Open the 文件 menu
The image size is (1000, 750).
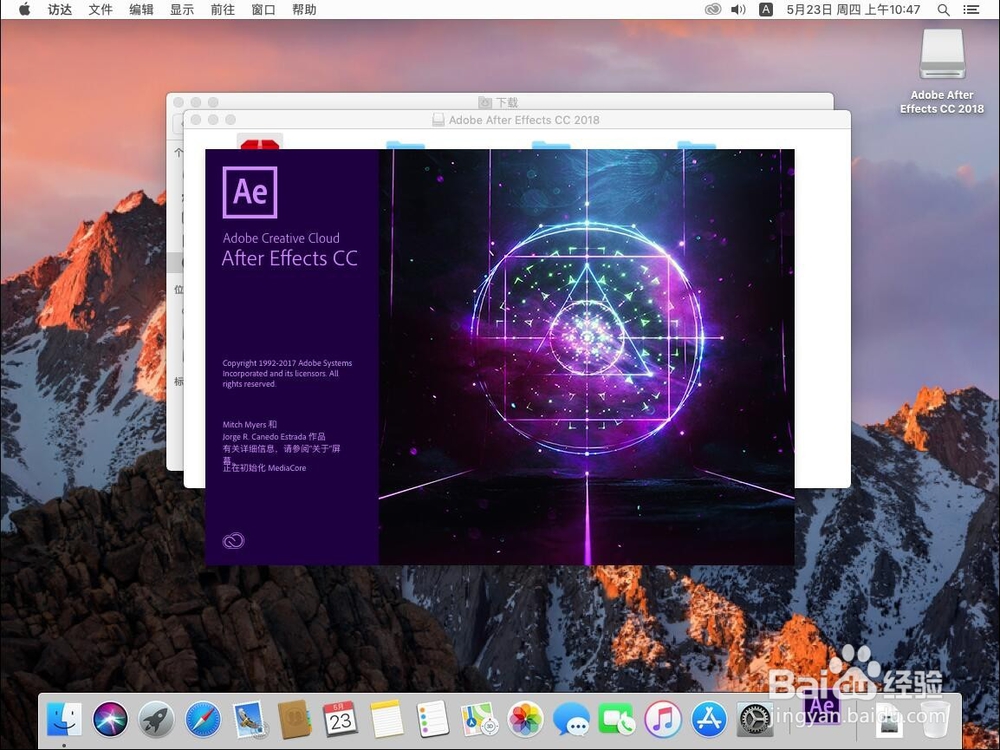[x=101, y=10]
